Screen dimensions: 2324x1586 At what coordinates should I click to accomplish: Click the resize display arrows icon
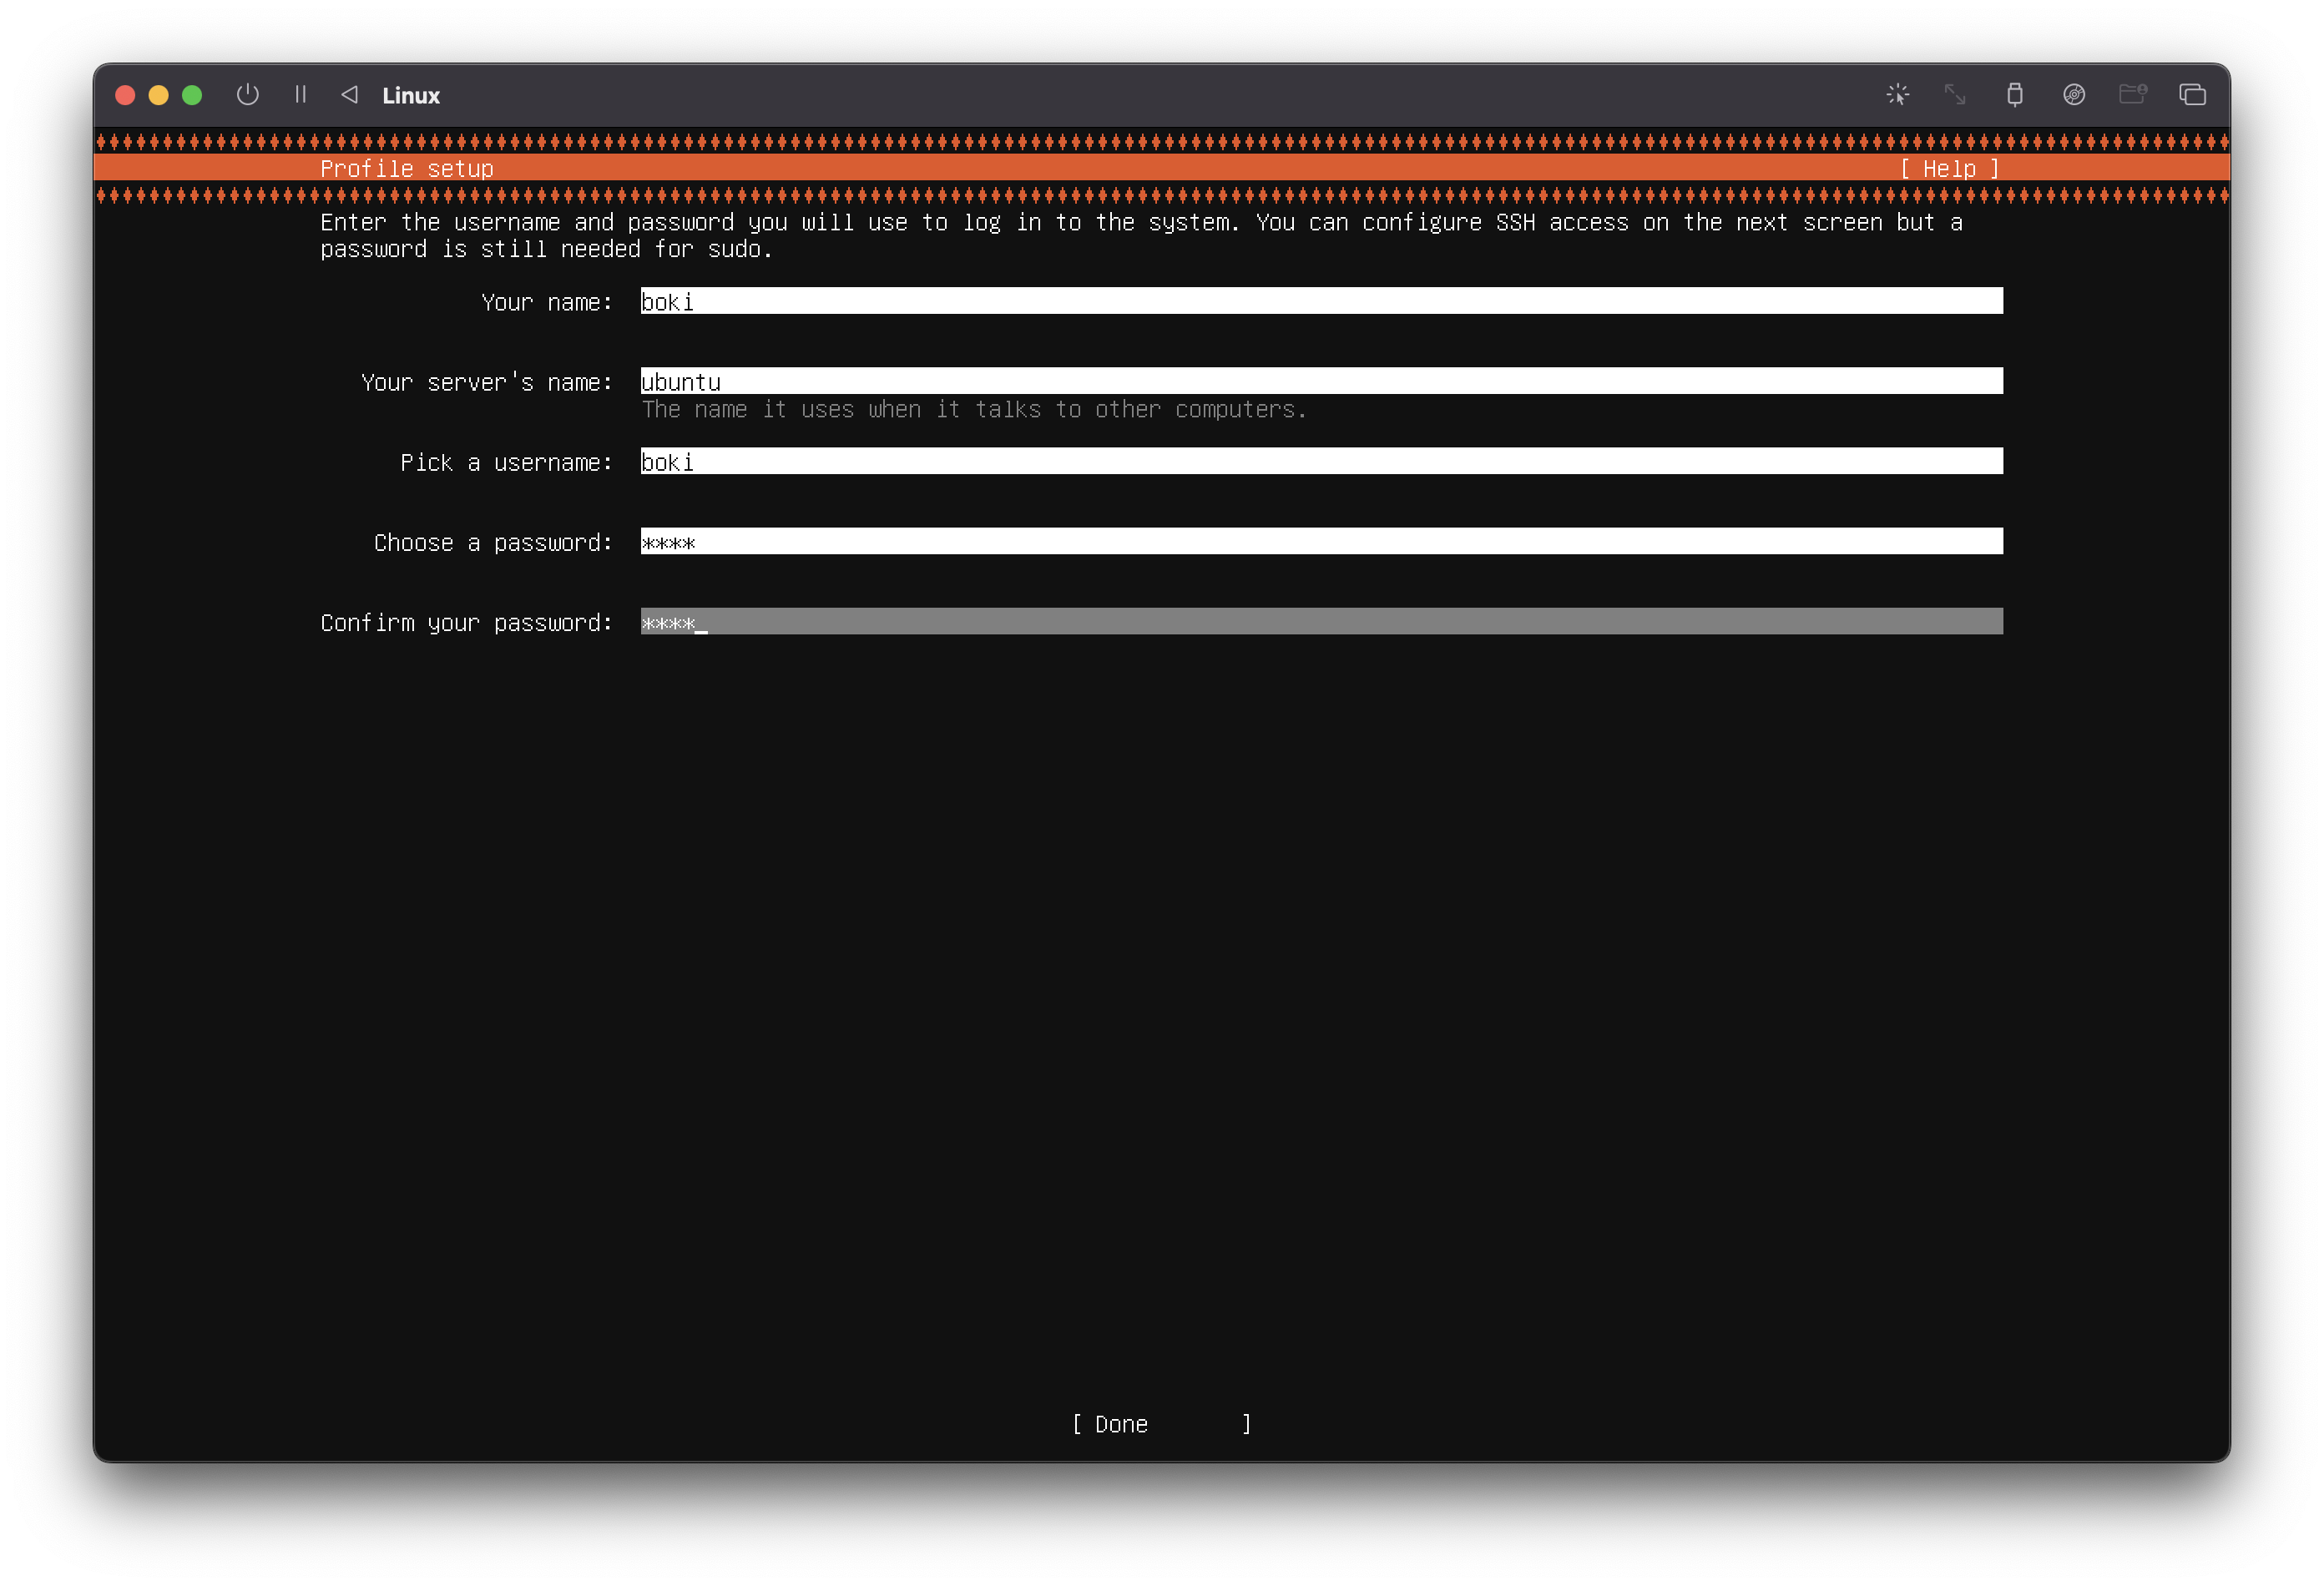click(x=1955, y=95)
